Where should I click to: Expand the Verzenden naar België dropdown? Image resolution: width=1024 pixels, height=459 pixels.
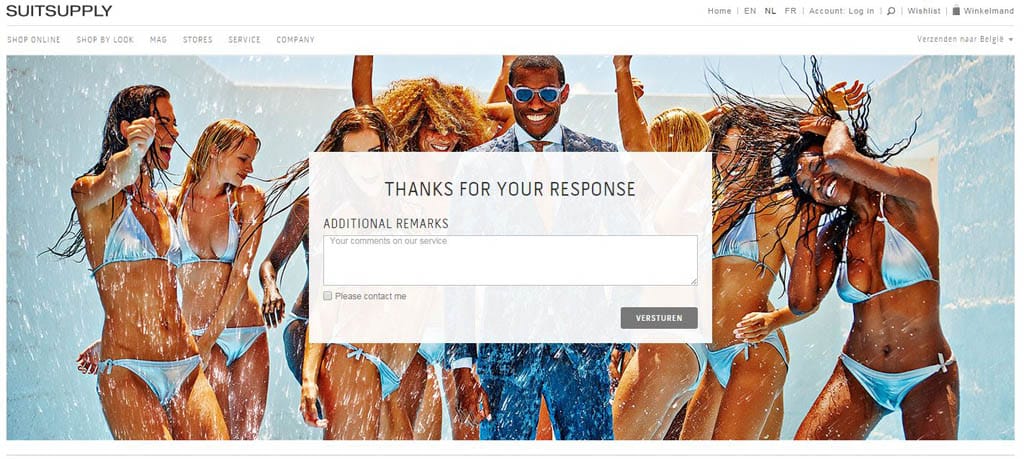[x=965, y=39]
